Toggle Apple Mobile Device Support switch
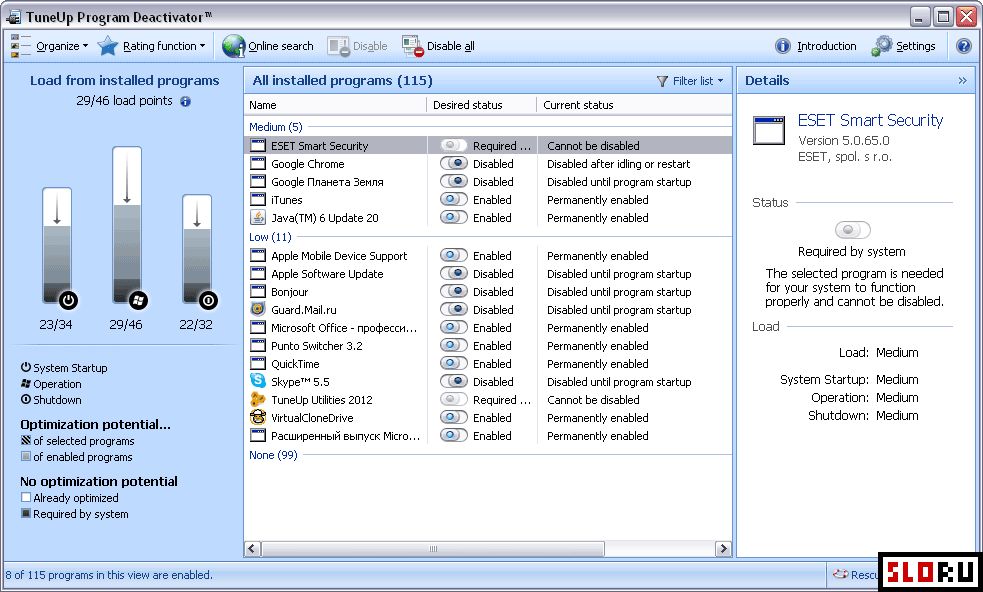 (454, 255)
